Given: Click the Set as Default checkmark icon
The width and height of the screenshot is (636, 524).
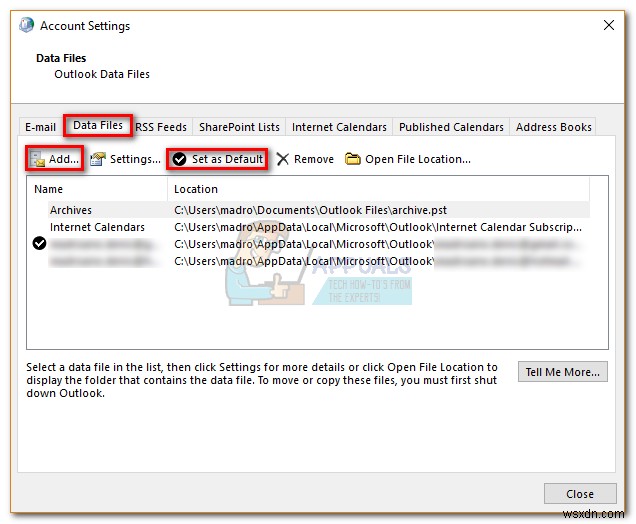Looking at the screenshot, I should tap(179, 159).
